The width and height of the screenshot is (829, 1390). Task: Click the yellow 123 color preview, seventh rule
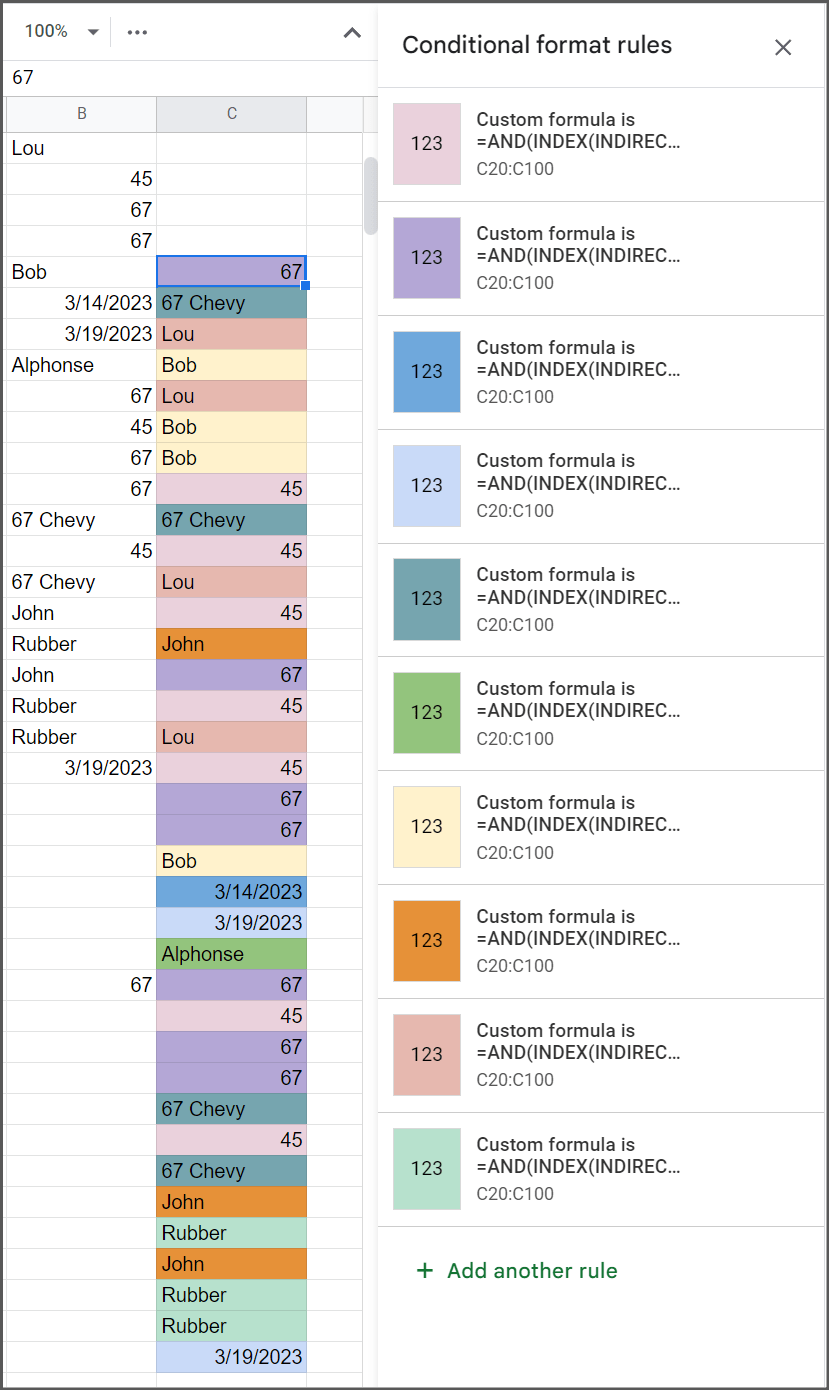[x=427, y=826]
